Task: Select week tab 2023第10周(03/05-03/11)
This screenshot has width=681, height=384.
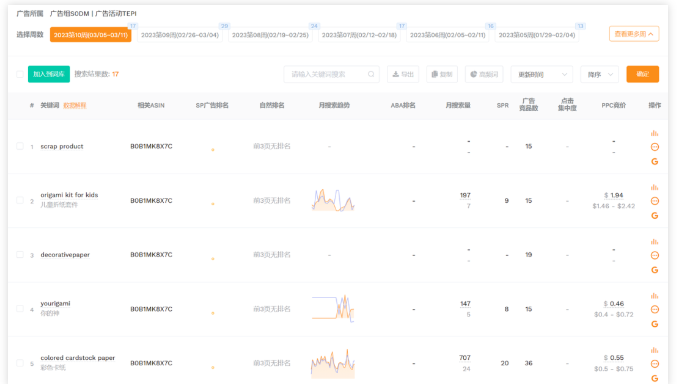Action: 91,35
